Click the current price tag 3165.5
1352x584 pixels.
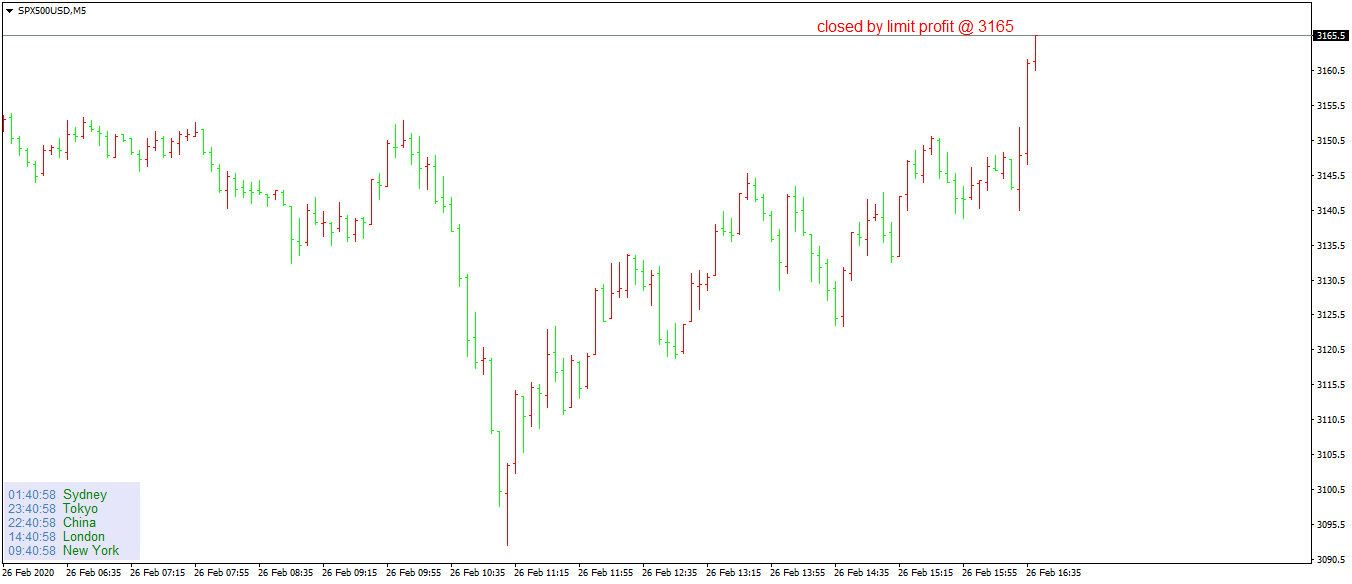point(1331,36)
